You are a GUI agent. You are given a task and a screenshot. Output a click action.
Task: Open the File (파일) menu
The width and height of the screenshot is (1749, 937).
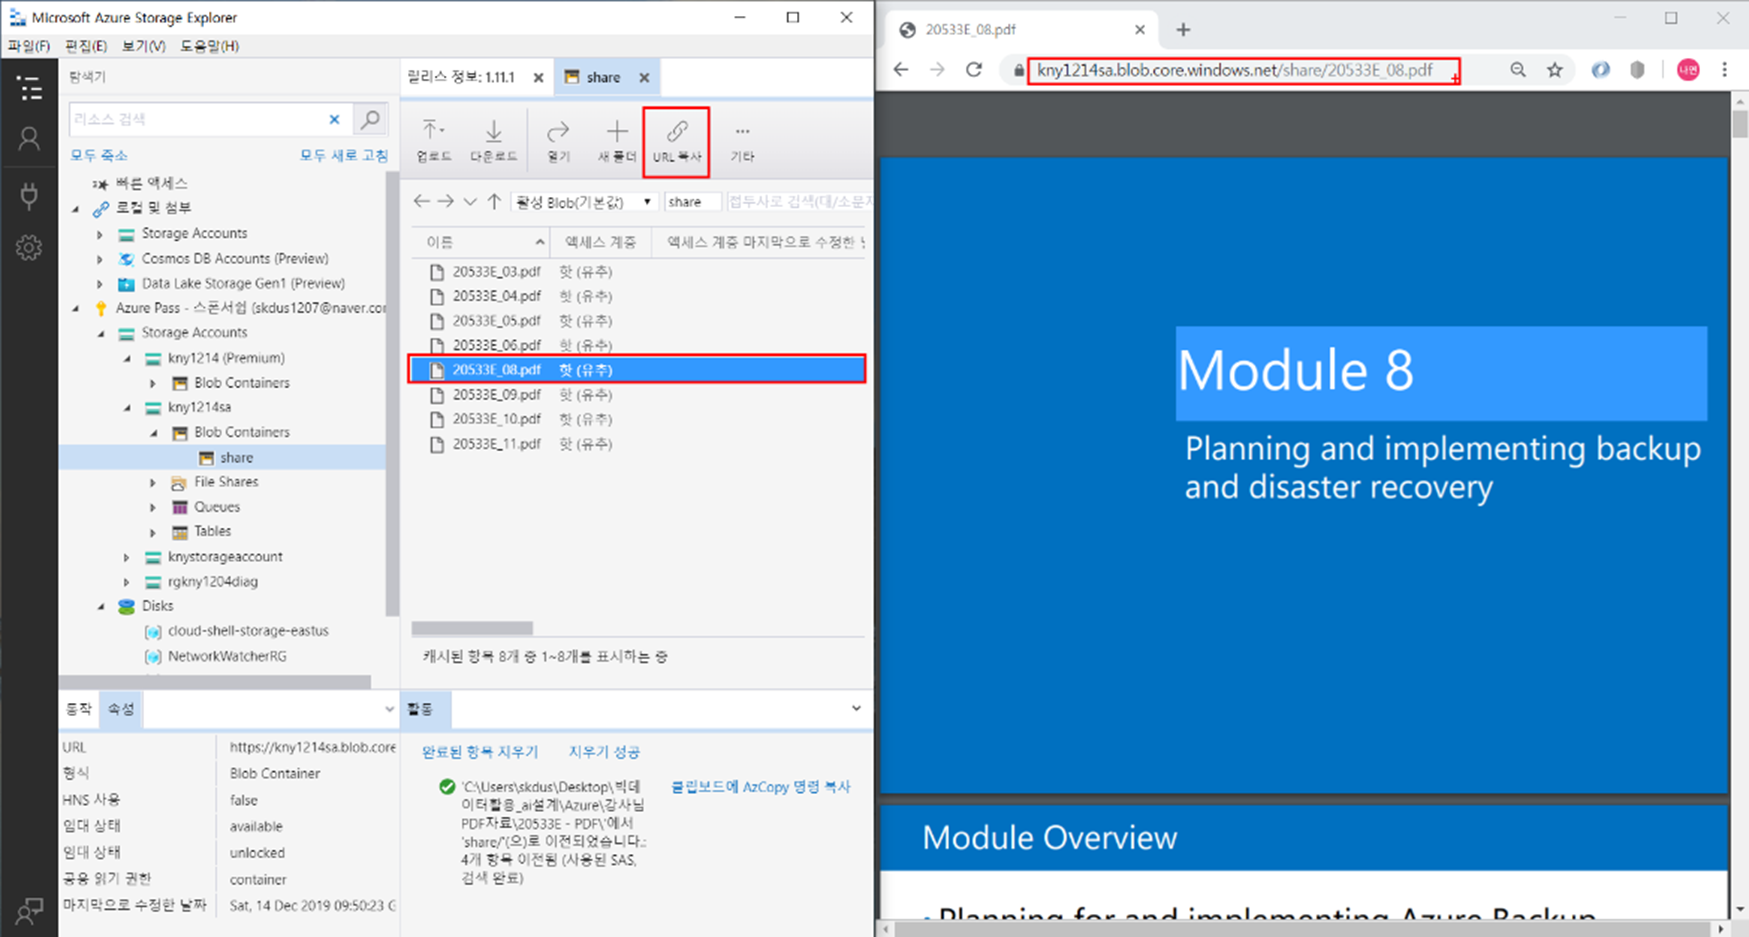pos(29,46)
